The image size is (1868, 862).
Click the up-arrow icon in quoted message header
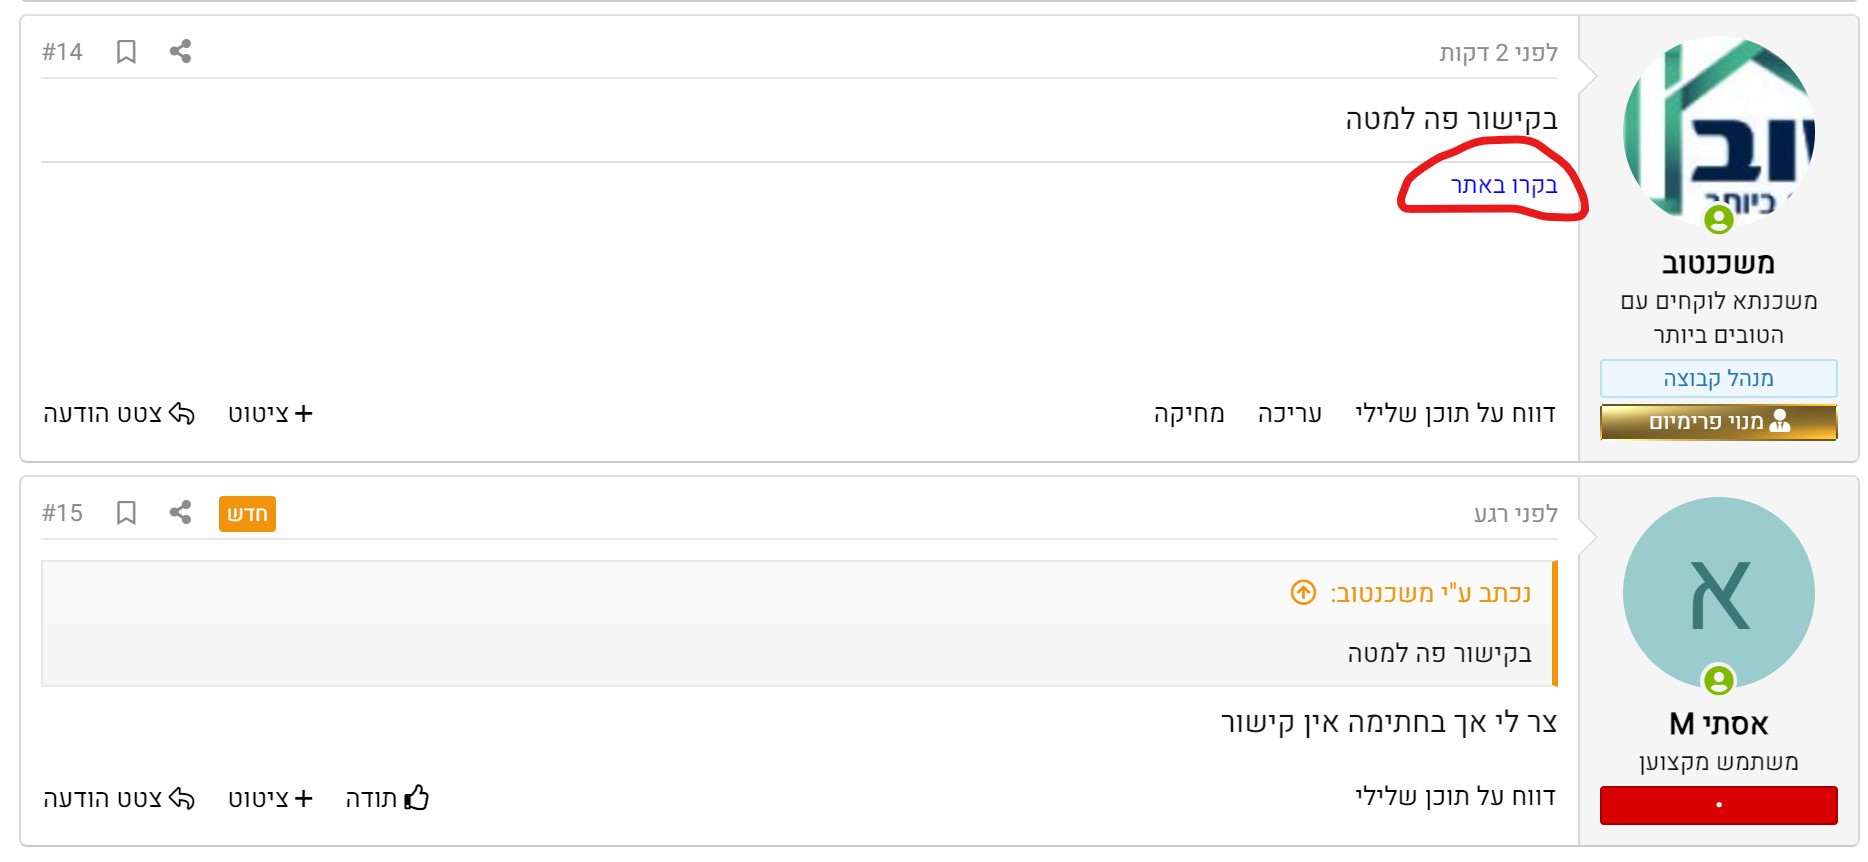(1303, 593)
